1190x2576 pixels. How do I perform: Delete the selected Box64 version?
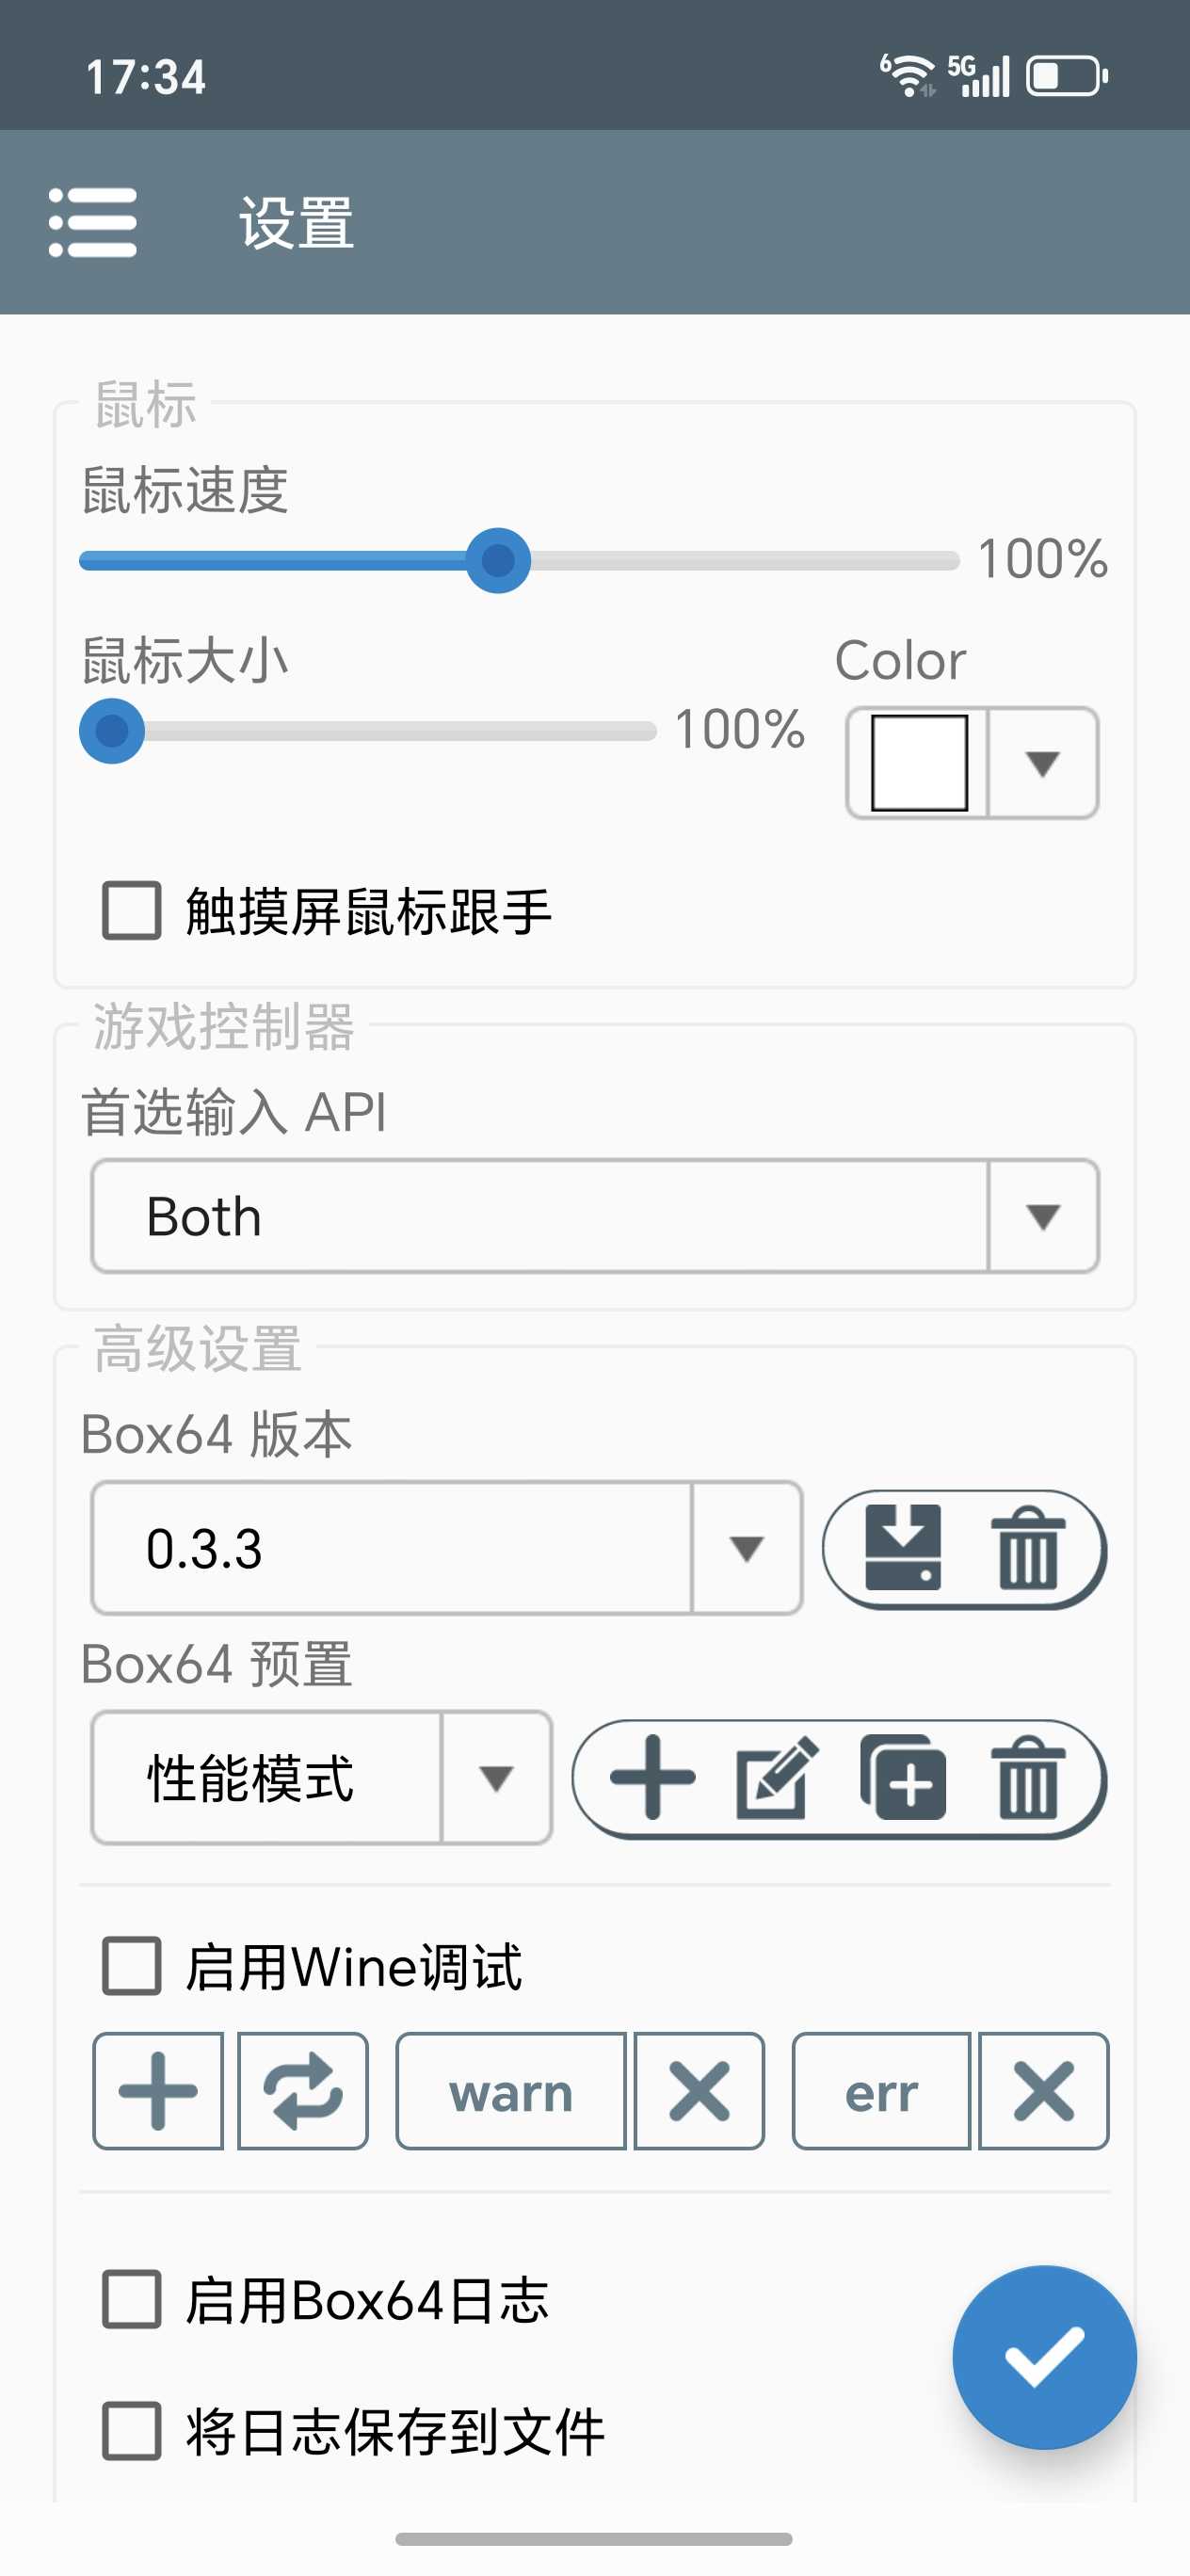1027,1549
